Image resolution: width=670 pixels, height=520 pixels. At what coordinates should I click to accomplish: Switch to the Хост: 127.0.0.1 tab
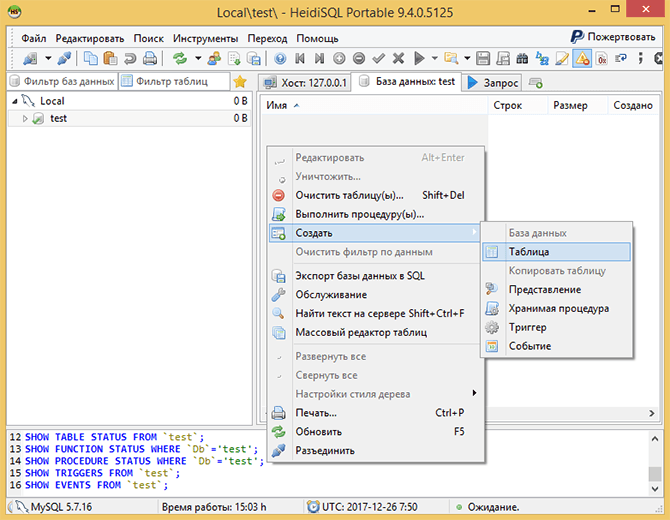coord(305,82)
